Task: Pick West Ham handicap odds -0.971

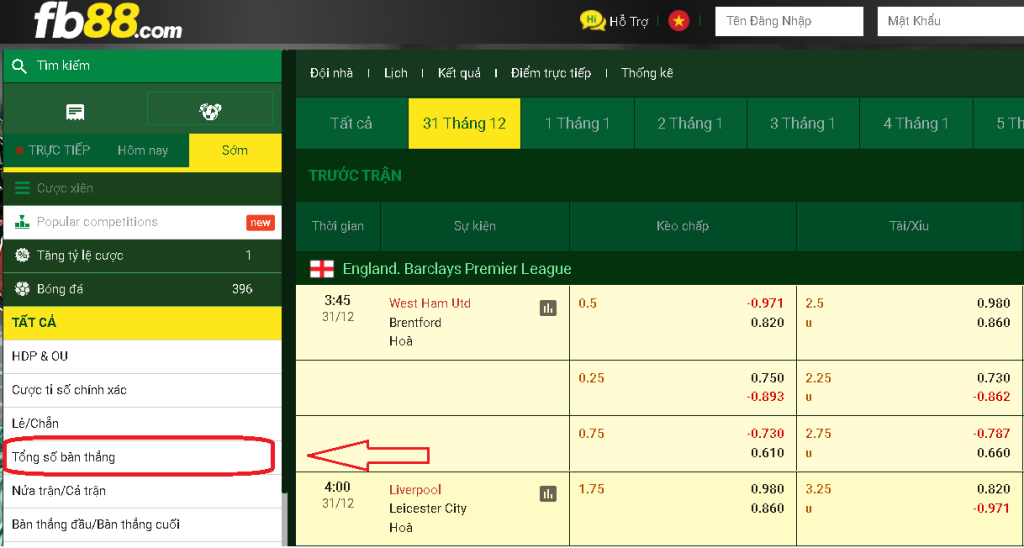Action: pyautogui.click(x=765, y=303)
